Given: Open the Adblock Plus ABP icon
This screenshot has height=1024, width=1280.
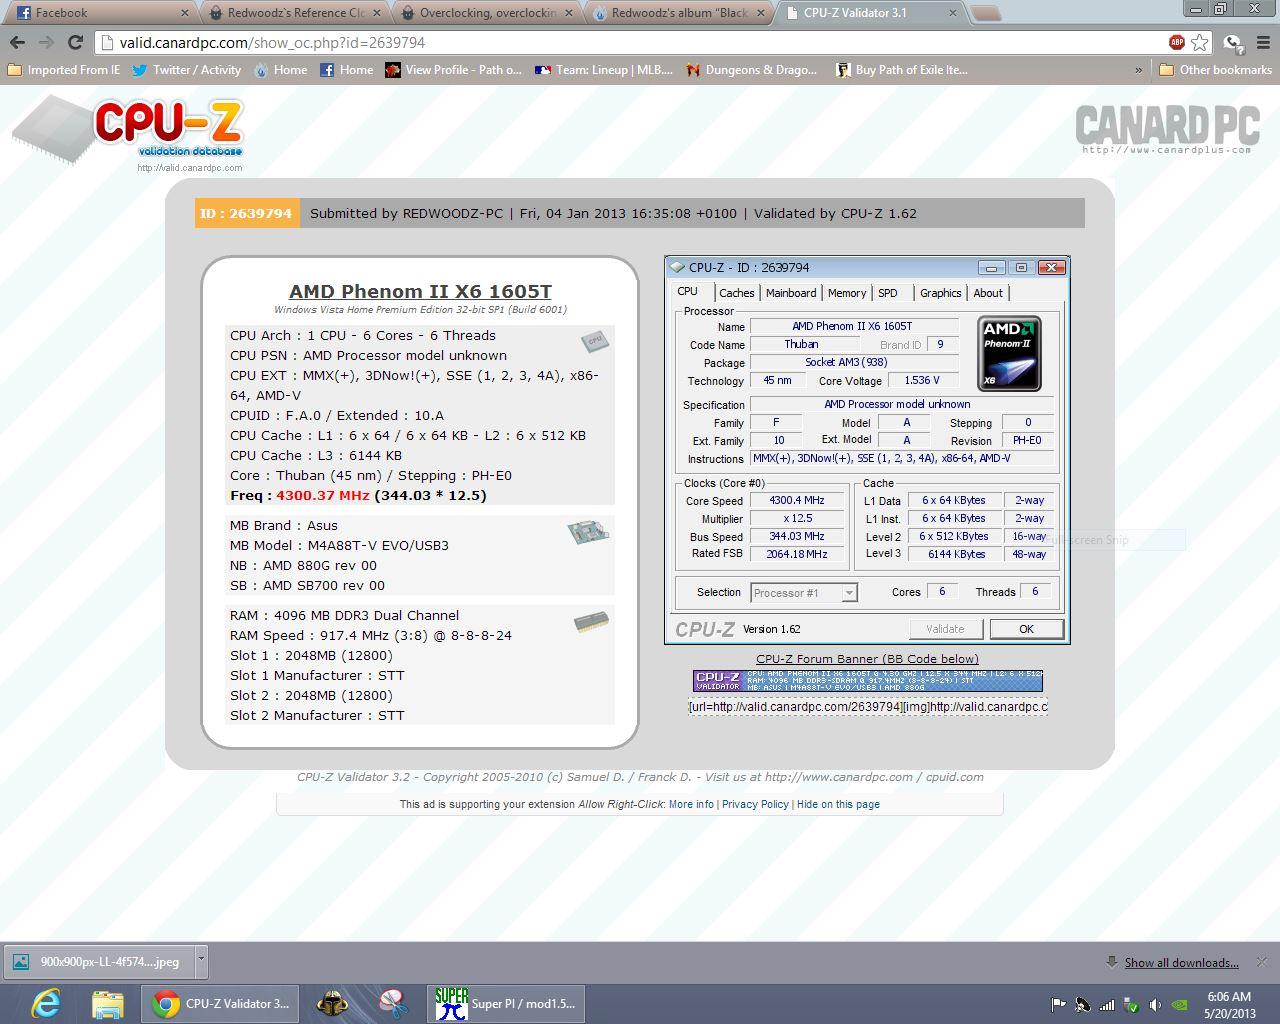Looking at the screenshot, I should [1177, 42].
